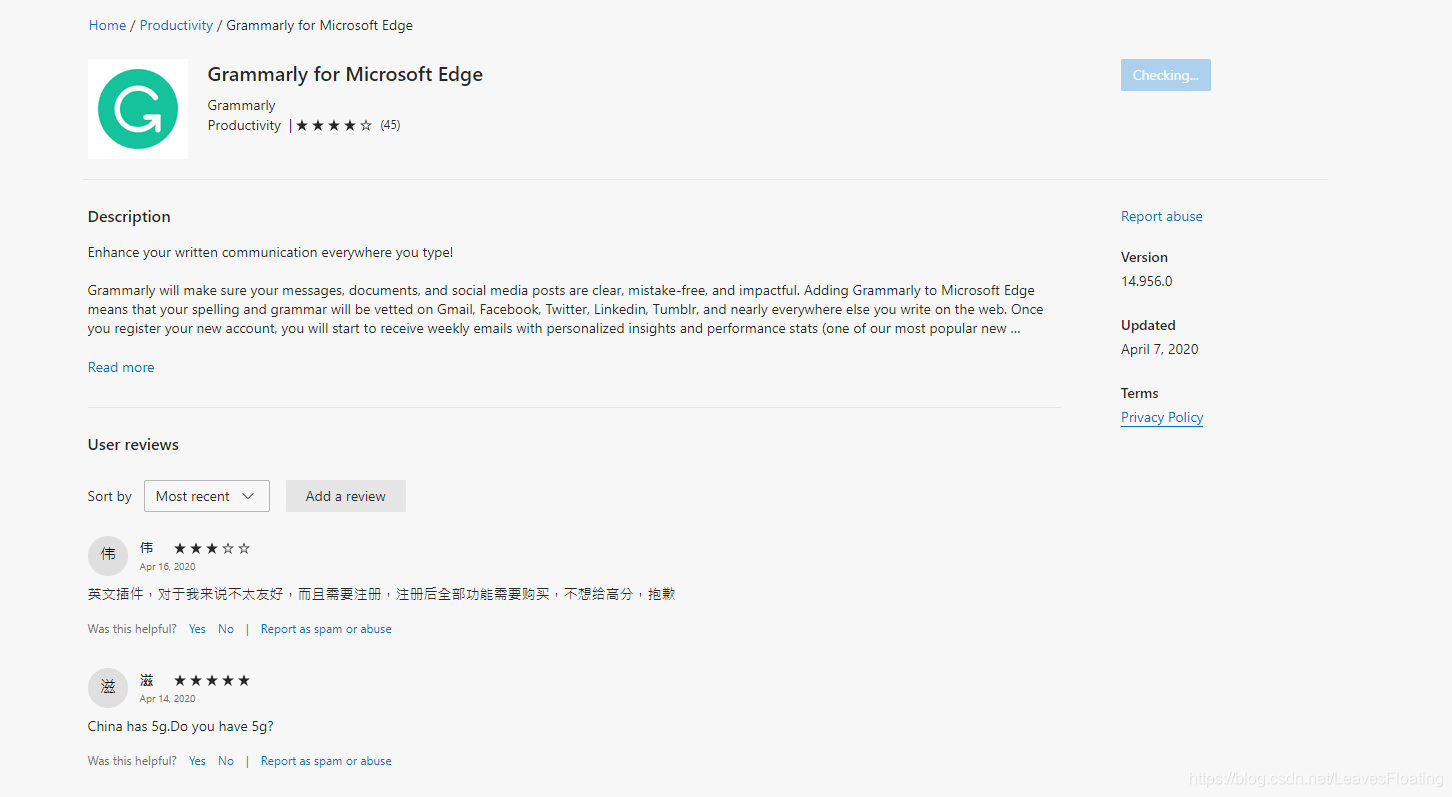Click the updated date April 7, 2020
The image size is (1452, 797).
click(1159, 349)
